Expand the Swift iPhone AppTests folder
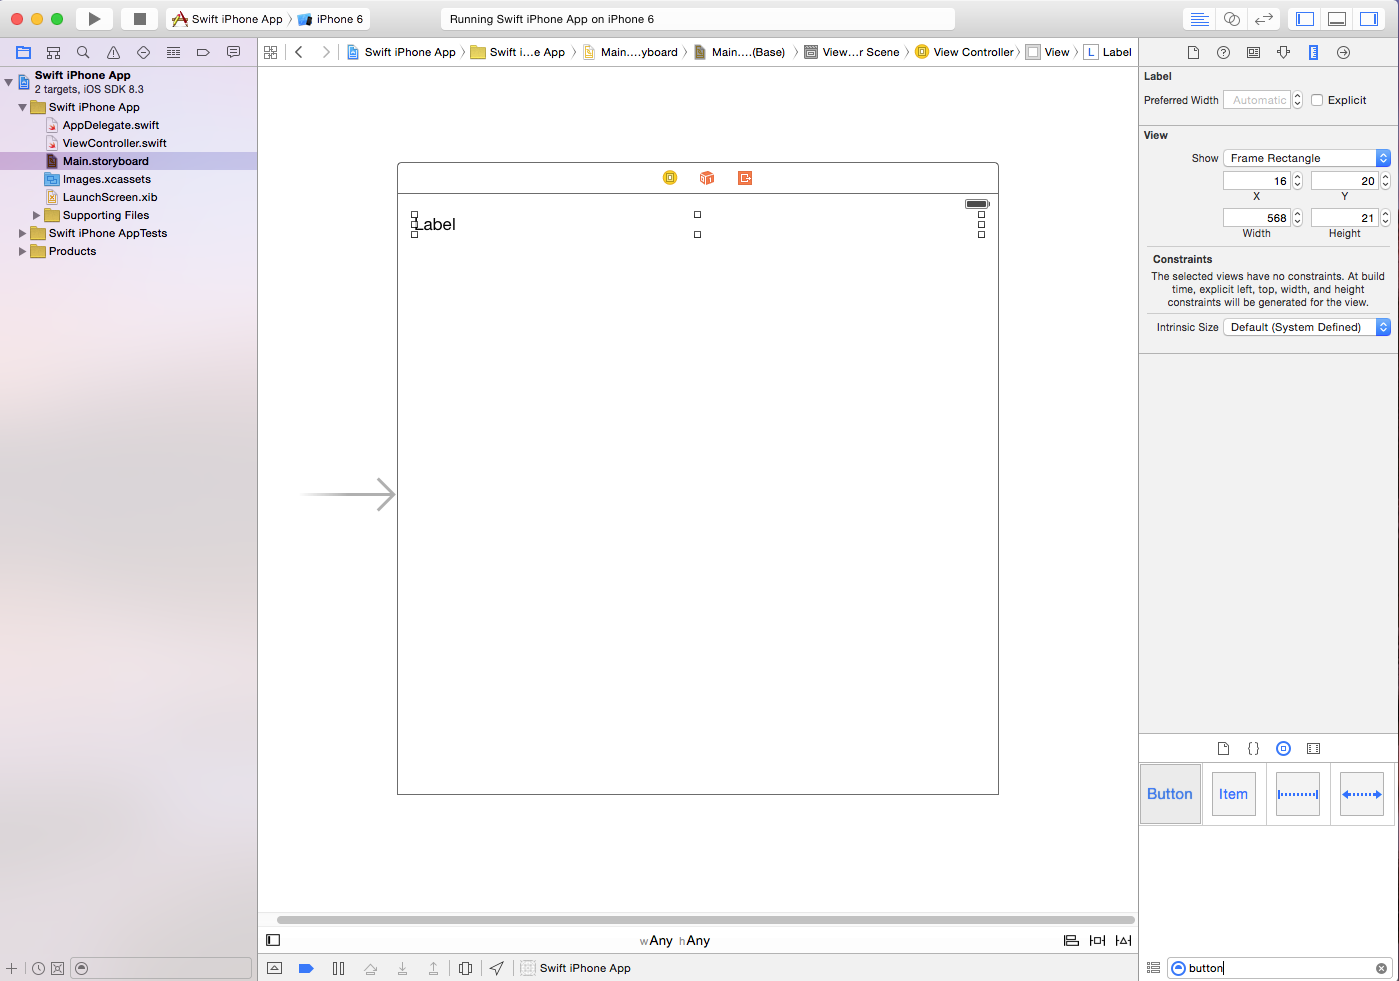Viewport: 1399px width, 981px height. pyautogui.click(x=22, y=233)
